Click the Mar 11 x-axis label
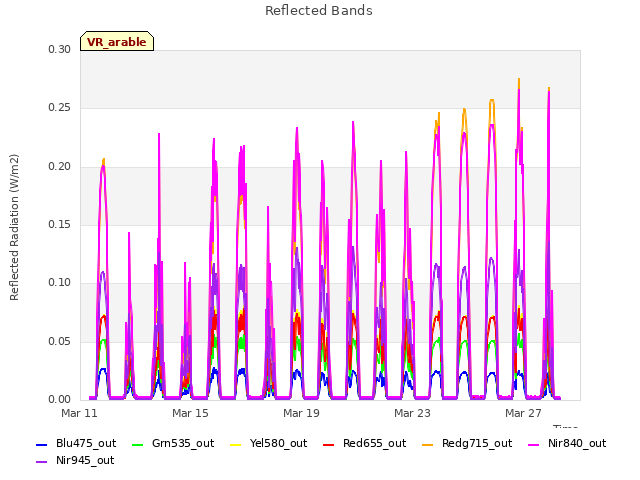Screen dimensions: 640x480 (79, 413)
